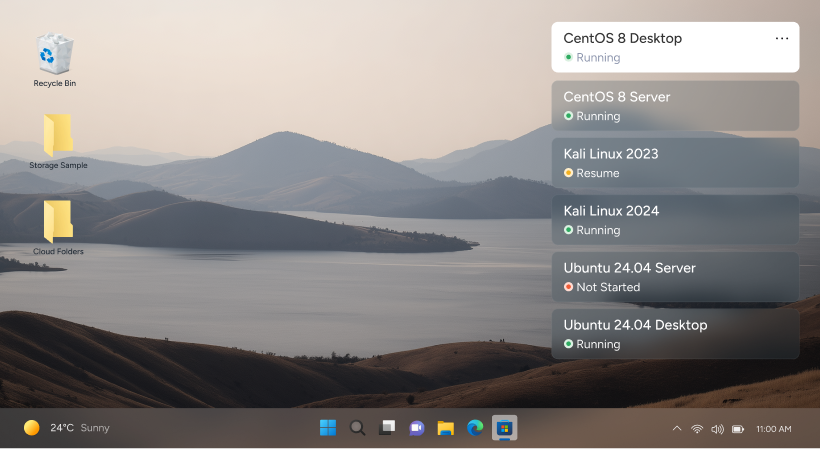Open the CentOS 8 Desktop options menu
This screenshot has width=820, height=449.
pyautogui.click(x=782, y=39)
